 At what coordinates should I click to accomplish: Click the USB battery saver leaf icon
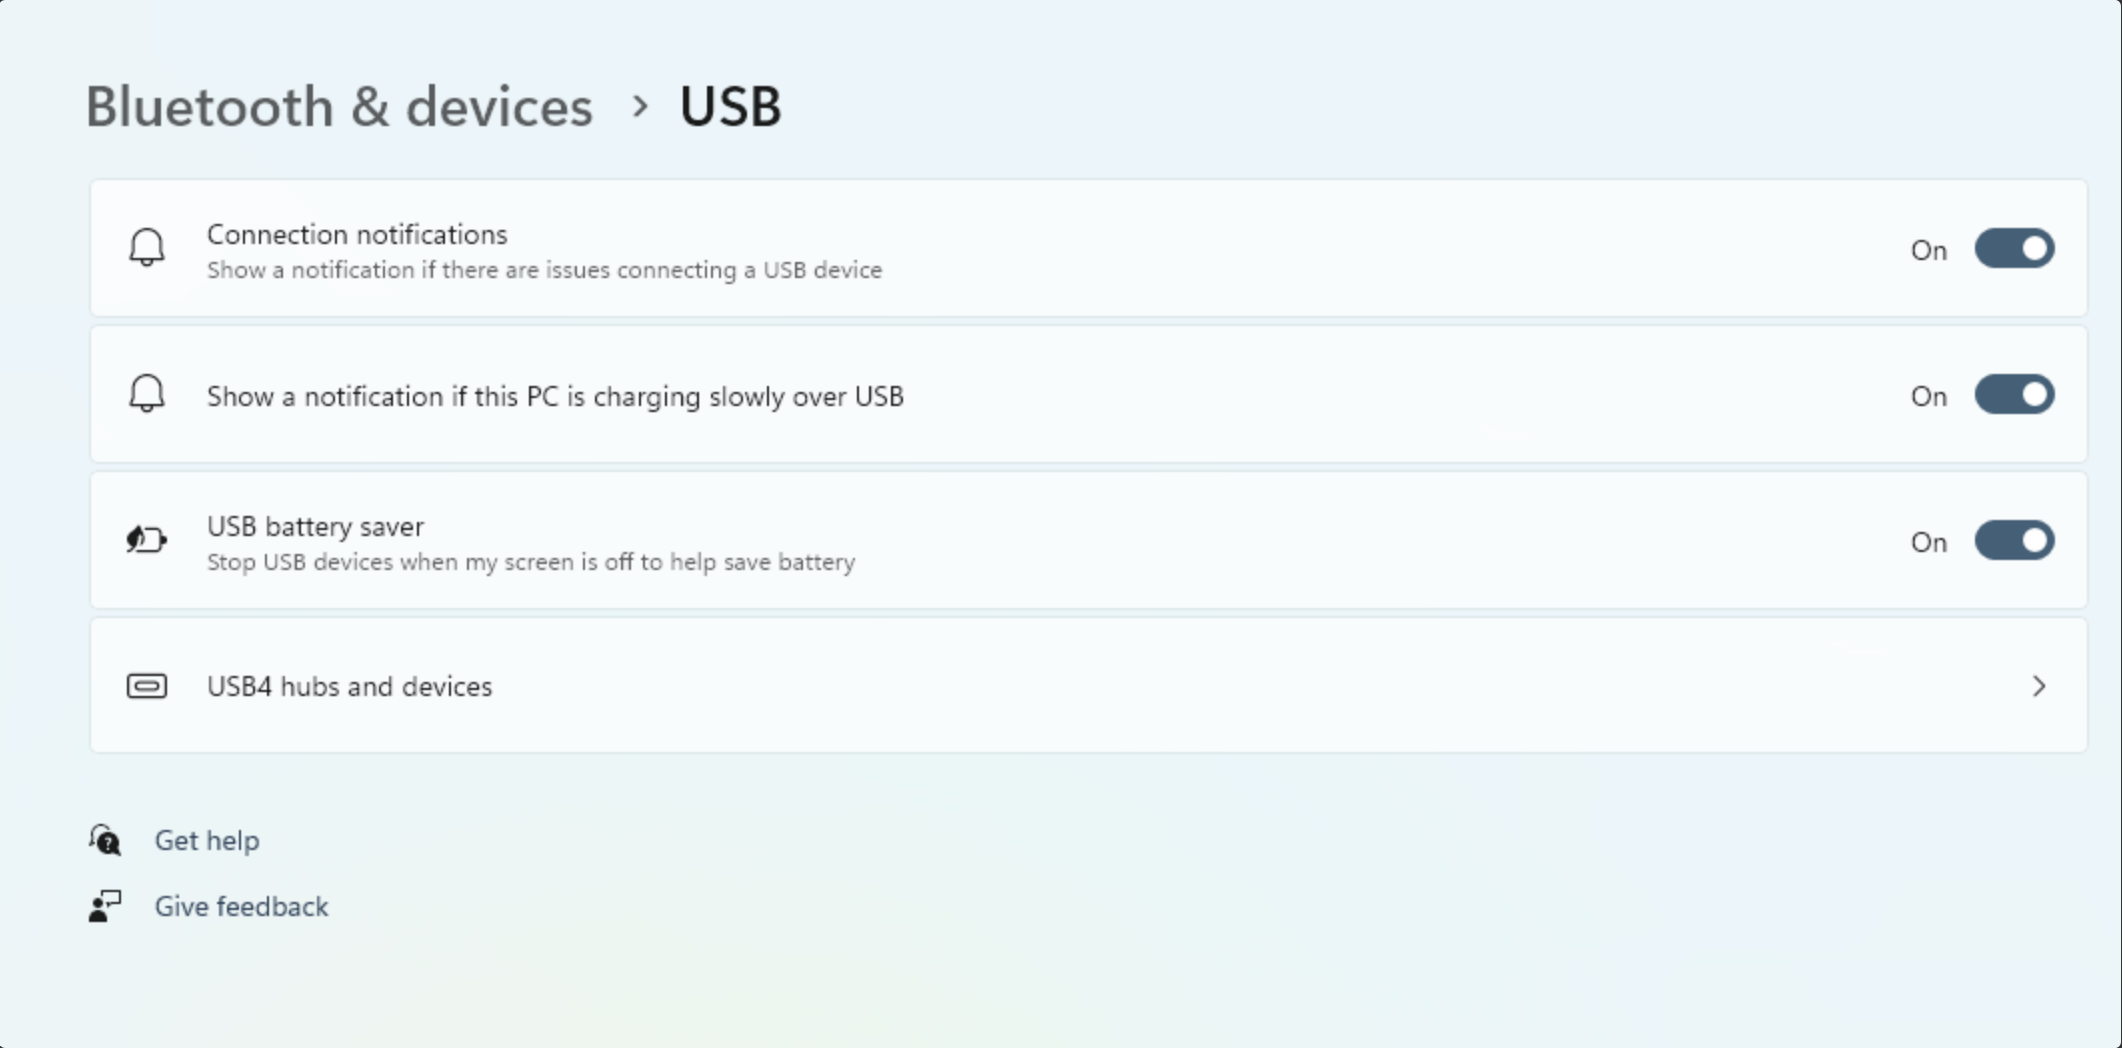[x=147, y=540]
